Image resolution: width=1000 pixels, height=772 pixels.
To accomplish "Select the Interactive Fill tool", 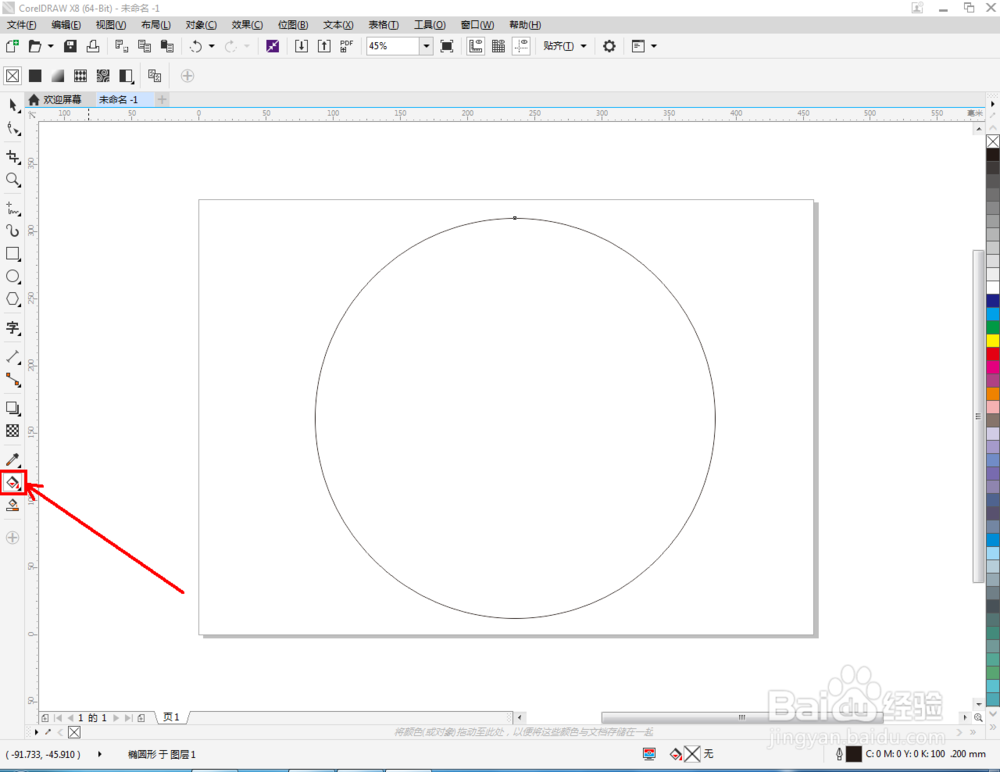I will tap(13, 482).
